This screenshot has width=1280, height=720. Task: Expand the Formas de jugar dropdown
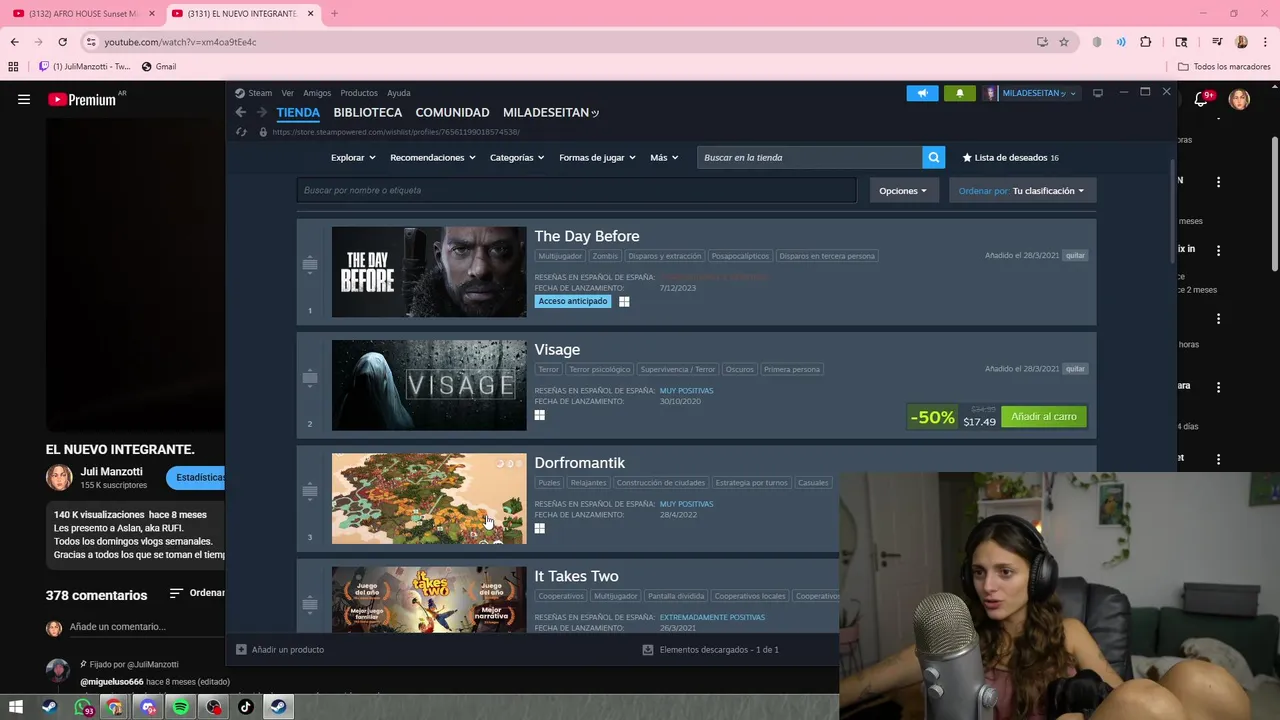point(597,158)
